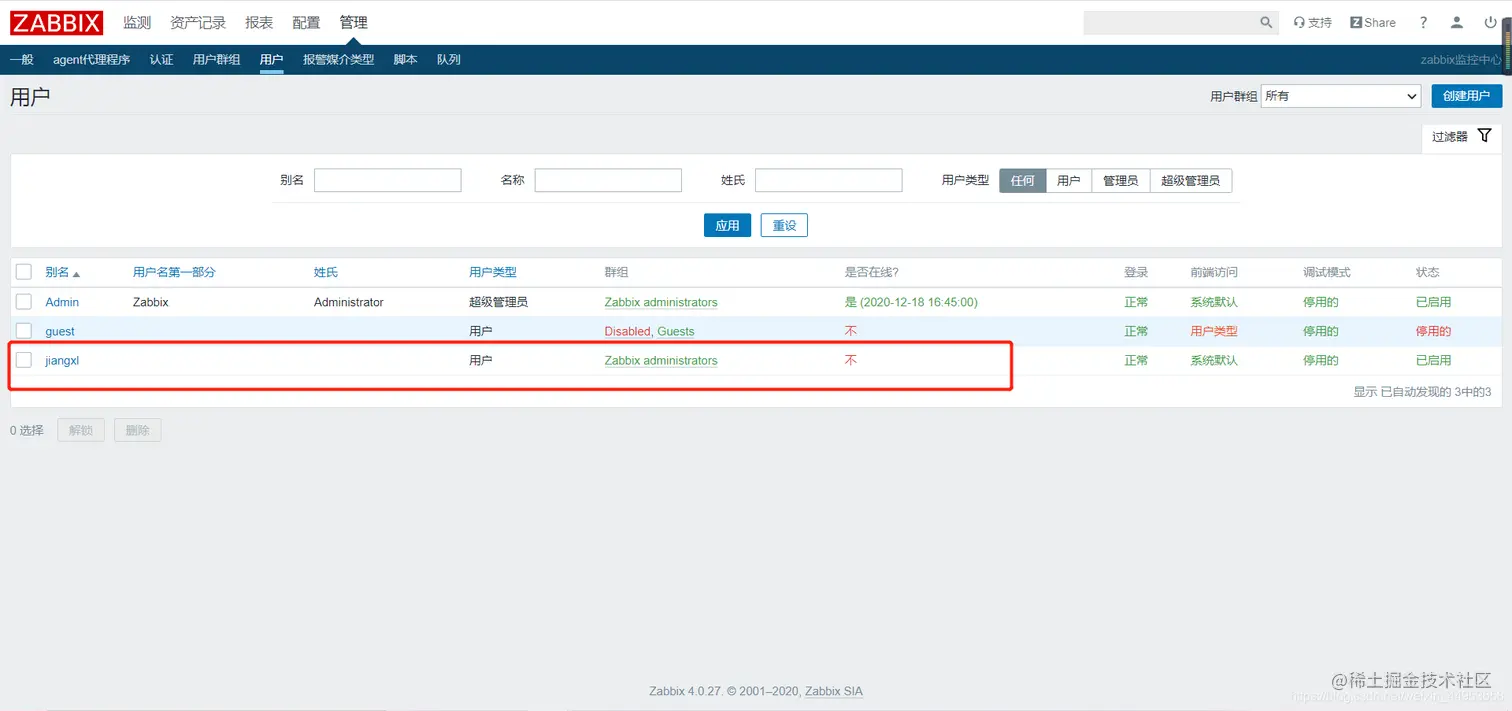Click the search magnifier icon
Viewport: 1512px width, 711px height.
(x=1266, y=22)
